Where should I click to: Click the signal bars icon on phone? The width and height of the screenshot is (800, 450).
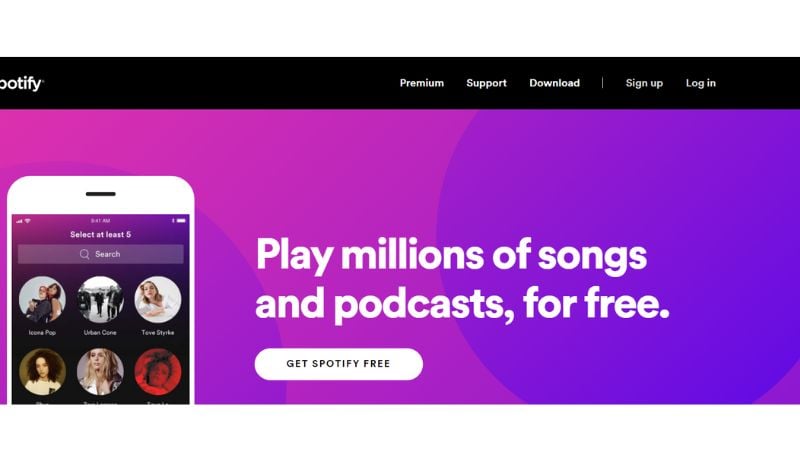[x=19, y=221]
